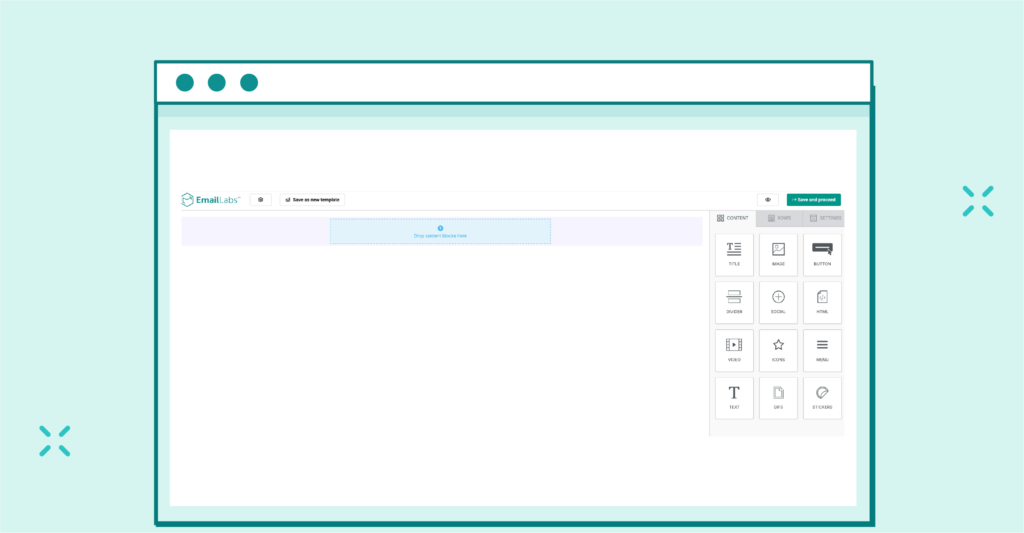Select the Text content block
Image resolution: width=1024 pixels, height=533 pixels.
(734, 397)
